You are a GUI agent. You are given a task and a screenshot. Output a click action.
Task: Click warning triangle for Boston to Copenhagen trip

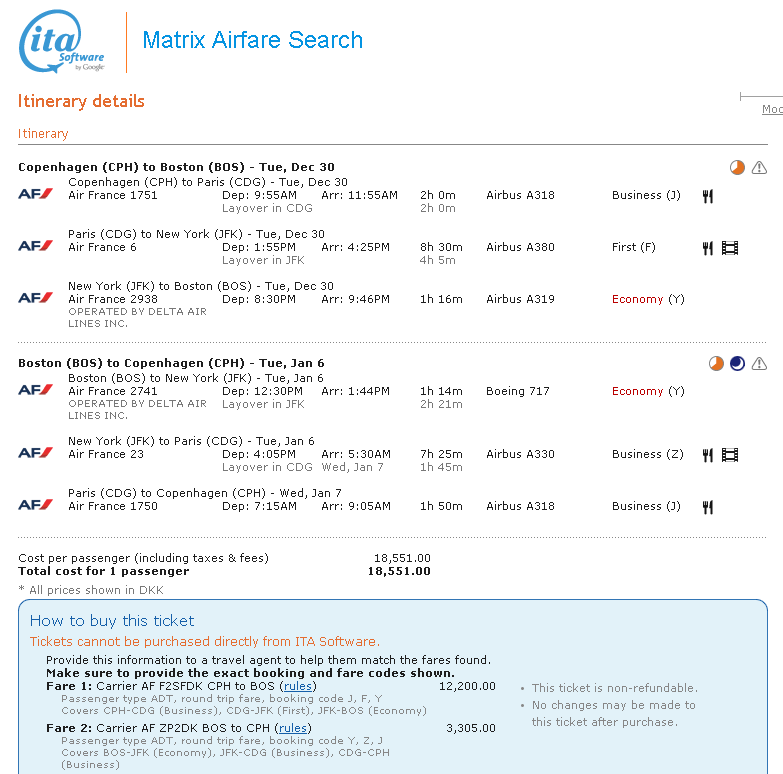pyautogui.click(x=759, y=364)
